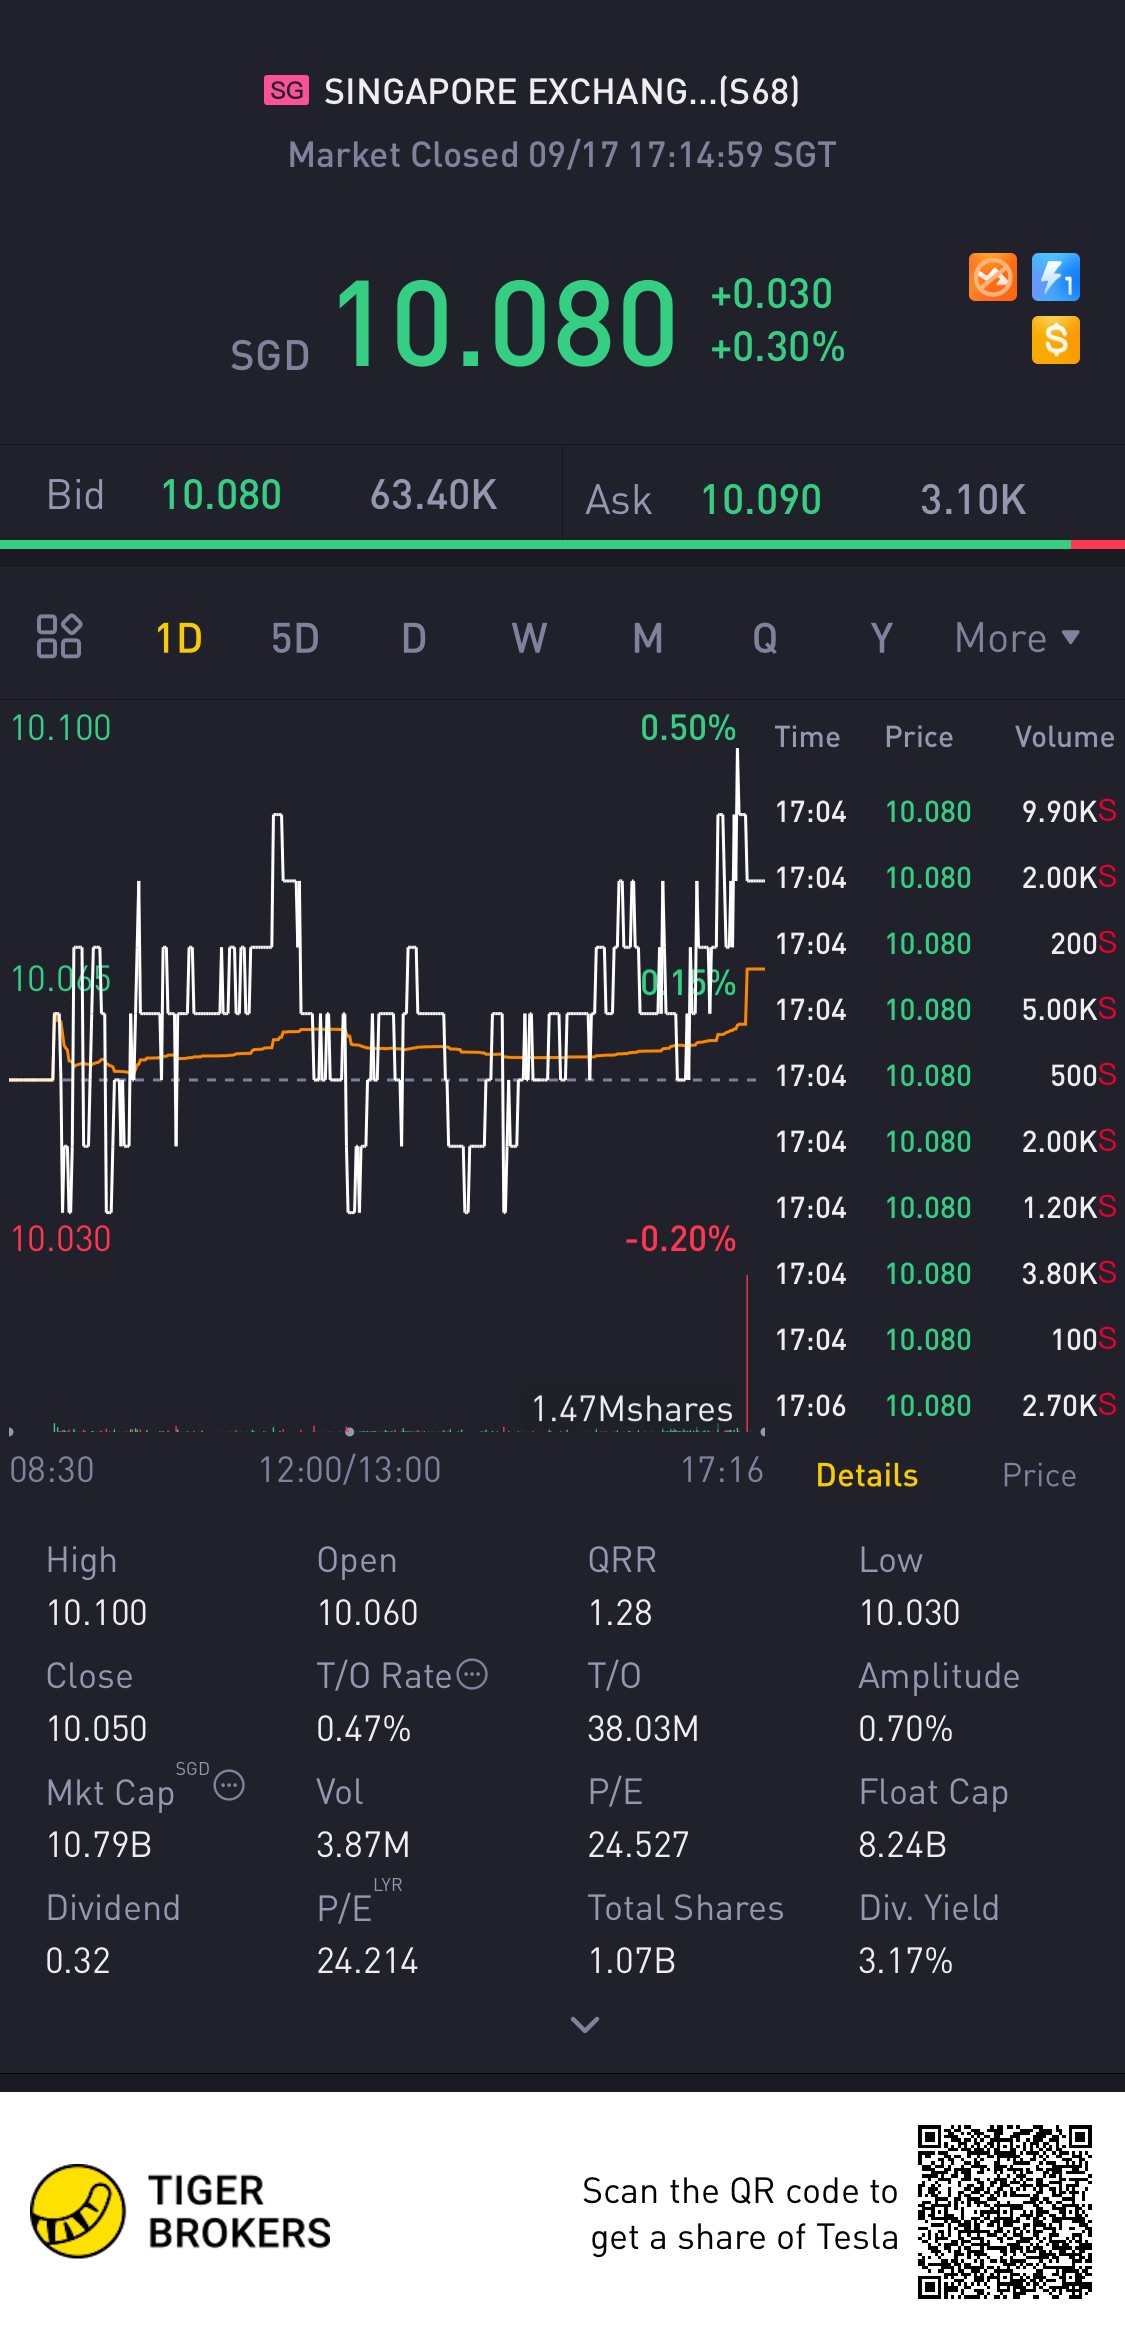This screenshot has height=2332, width=1125.
Task: Select the trade row with 5.00K volume
Action: click(x=945, y=1009)
